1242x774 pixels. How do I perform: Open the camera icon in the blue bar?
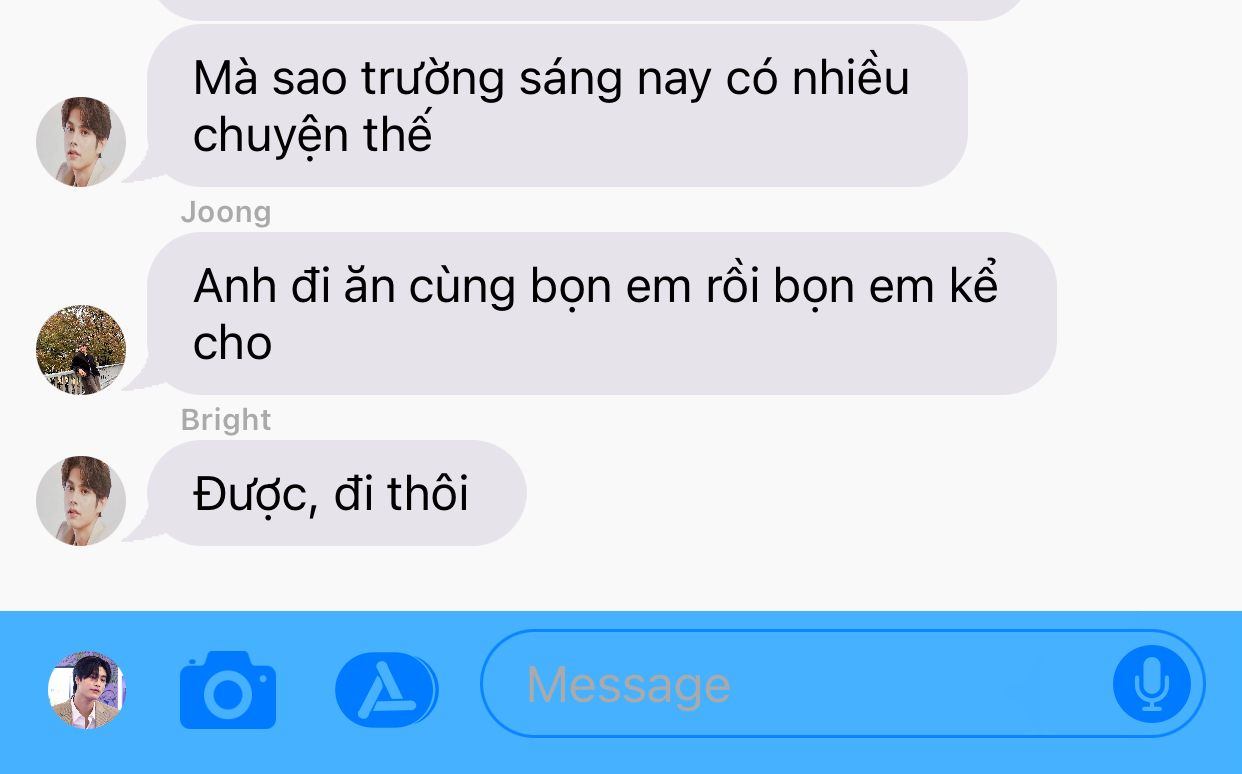click(228, 689)
